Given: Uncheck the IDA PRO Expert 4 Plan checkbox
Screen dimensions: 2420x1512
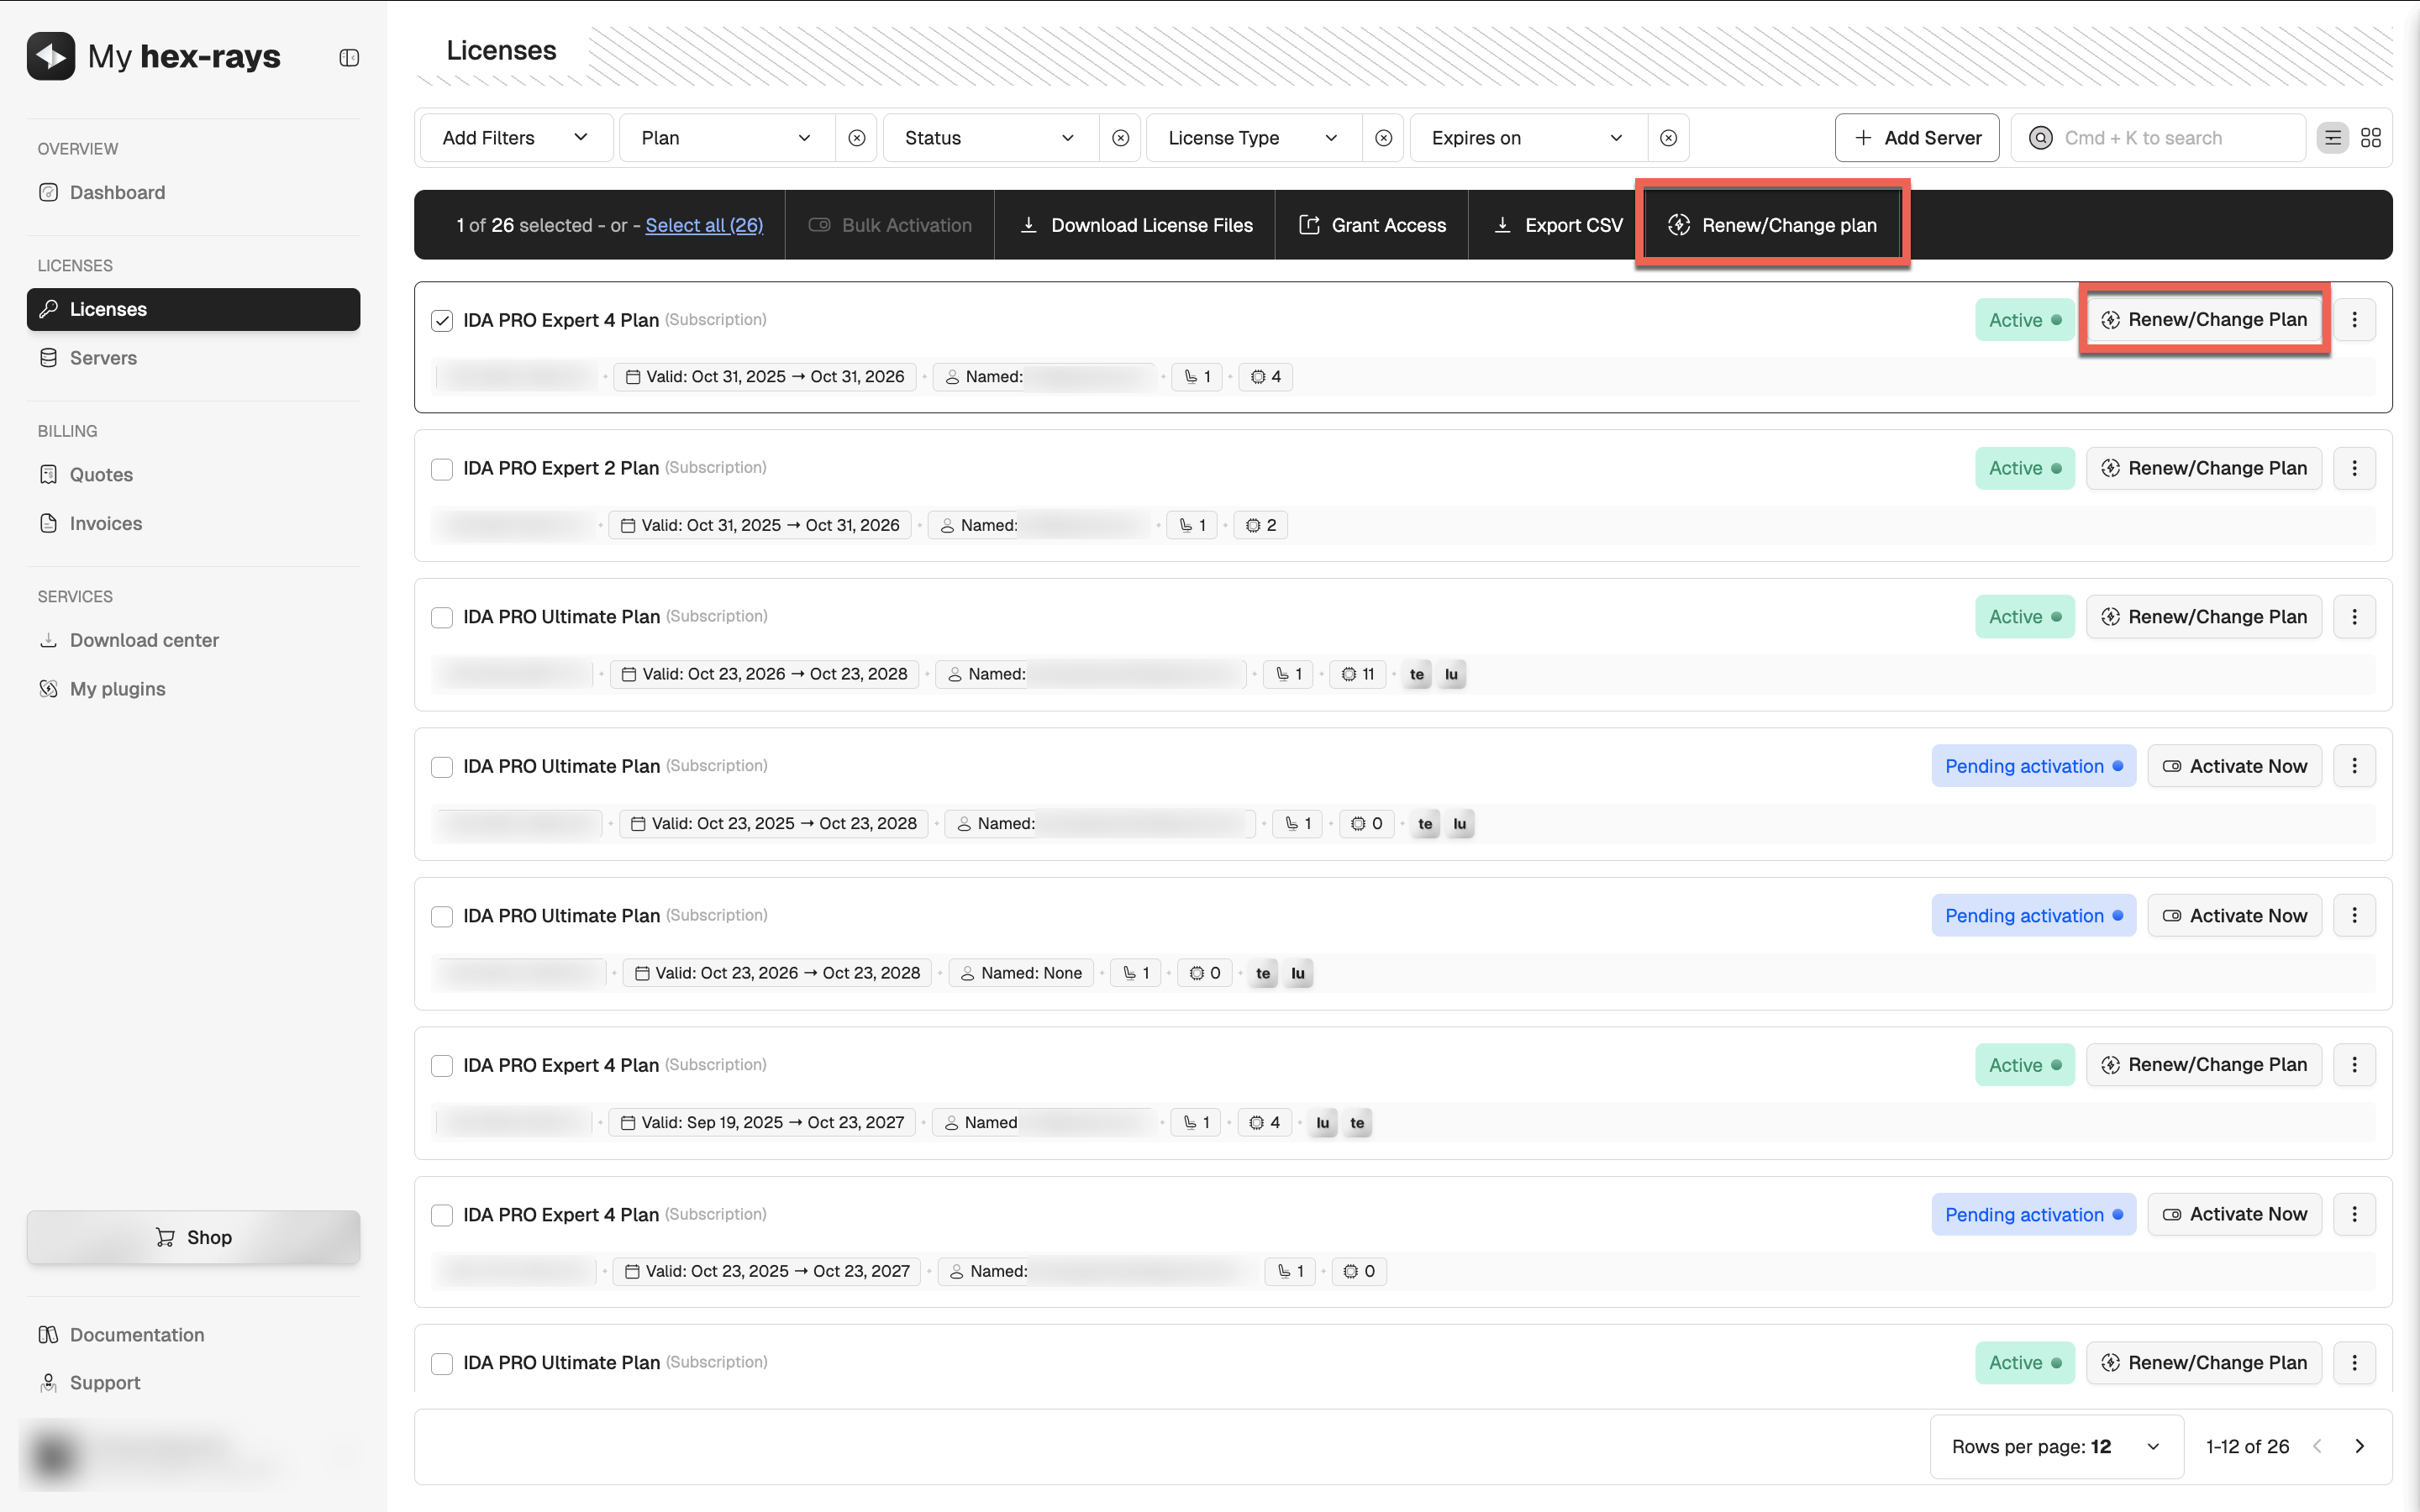Looking at the screenshot, I should 442,320.
